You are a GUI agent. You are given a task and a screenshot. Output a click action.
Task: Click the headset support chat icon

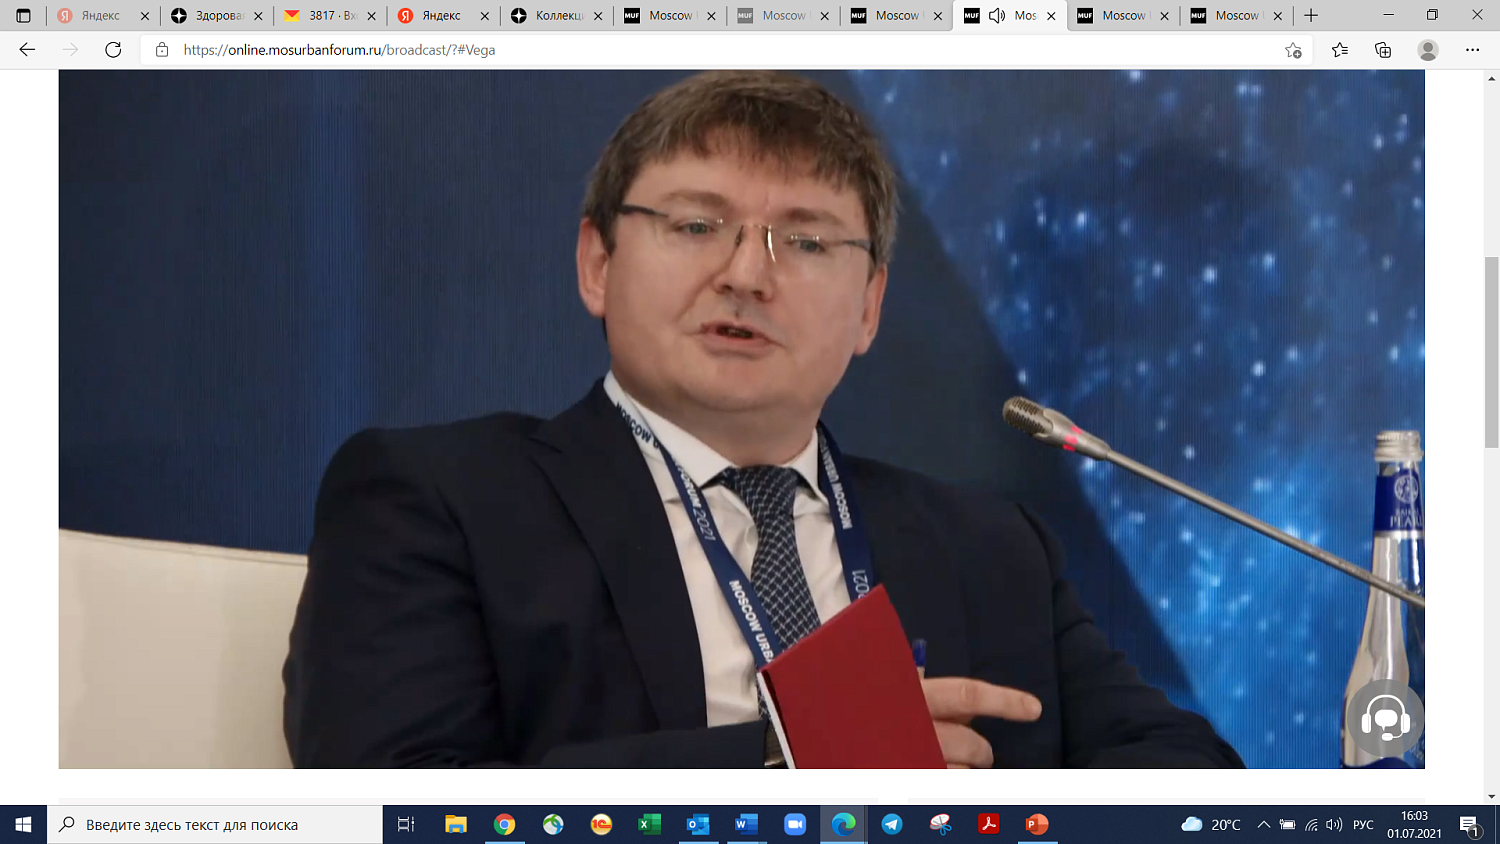(x=1385, y=718)
